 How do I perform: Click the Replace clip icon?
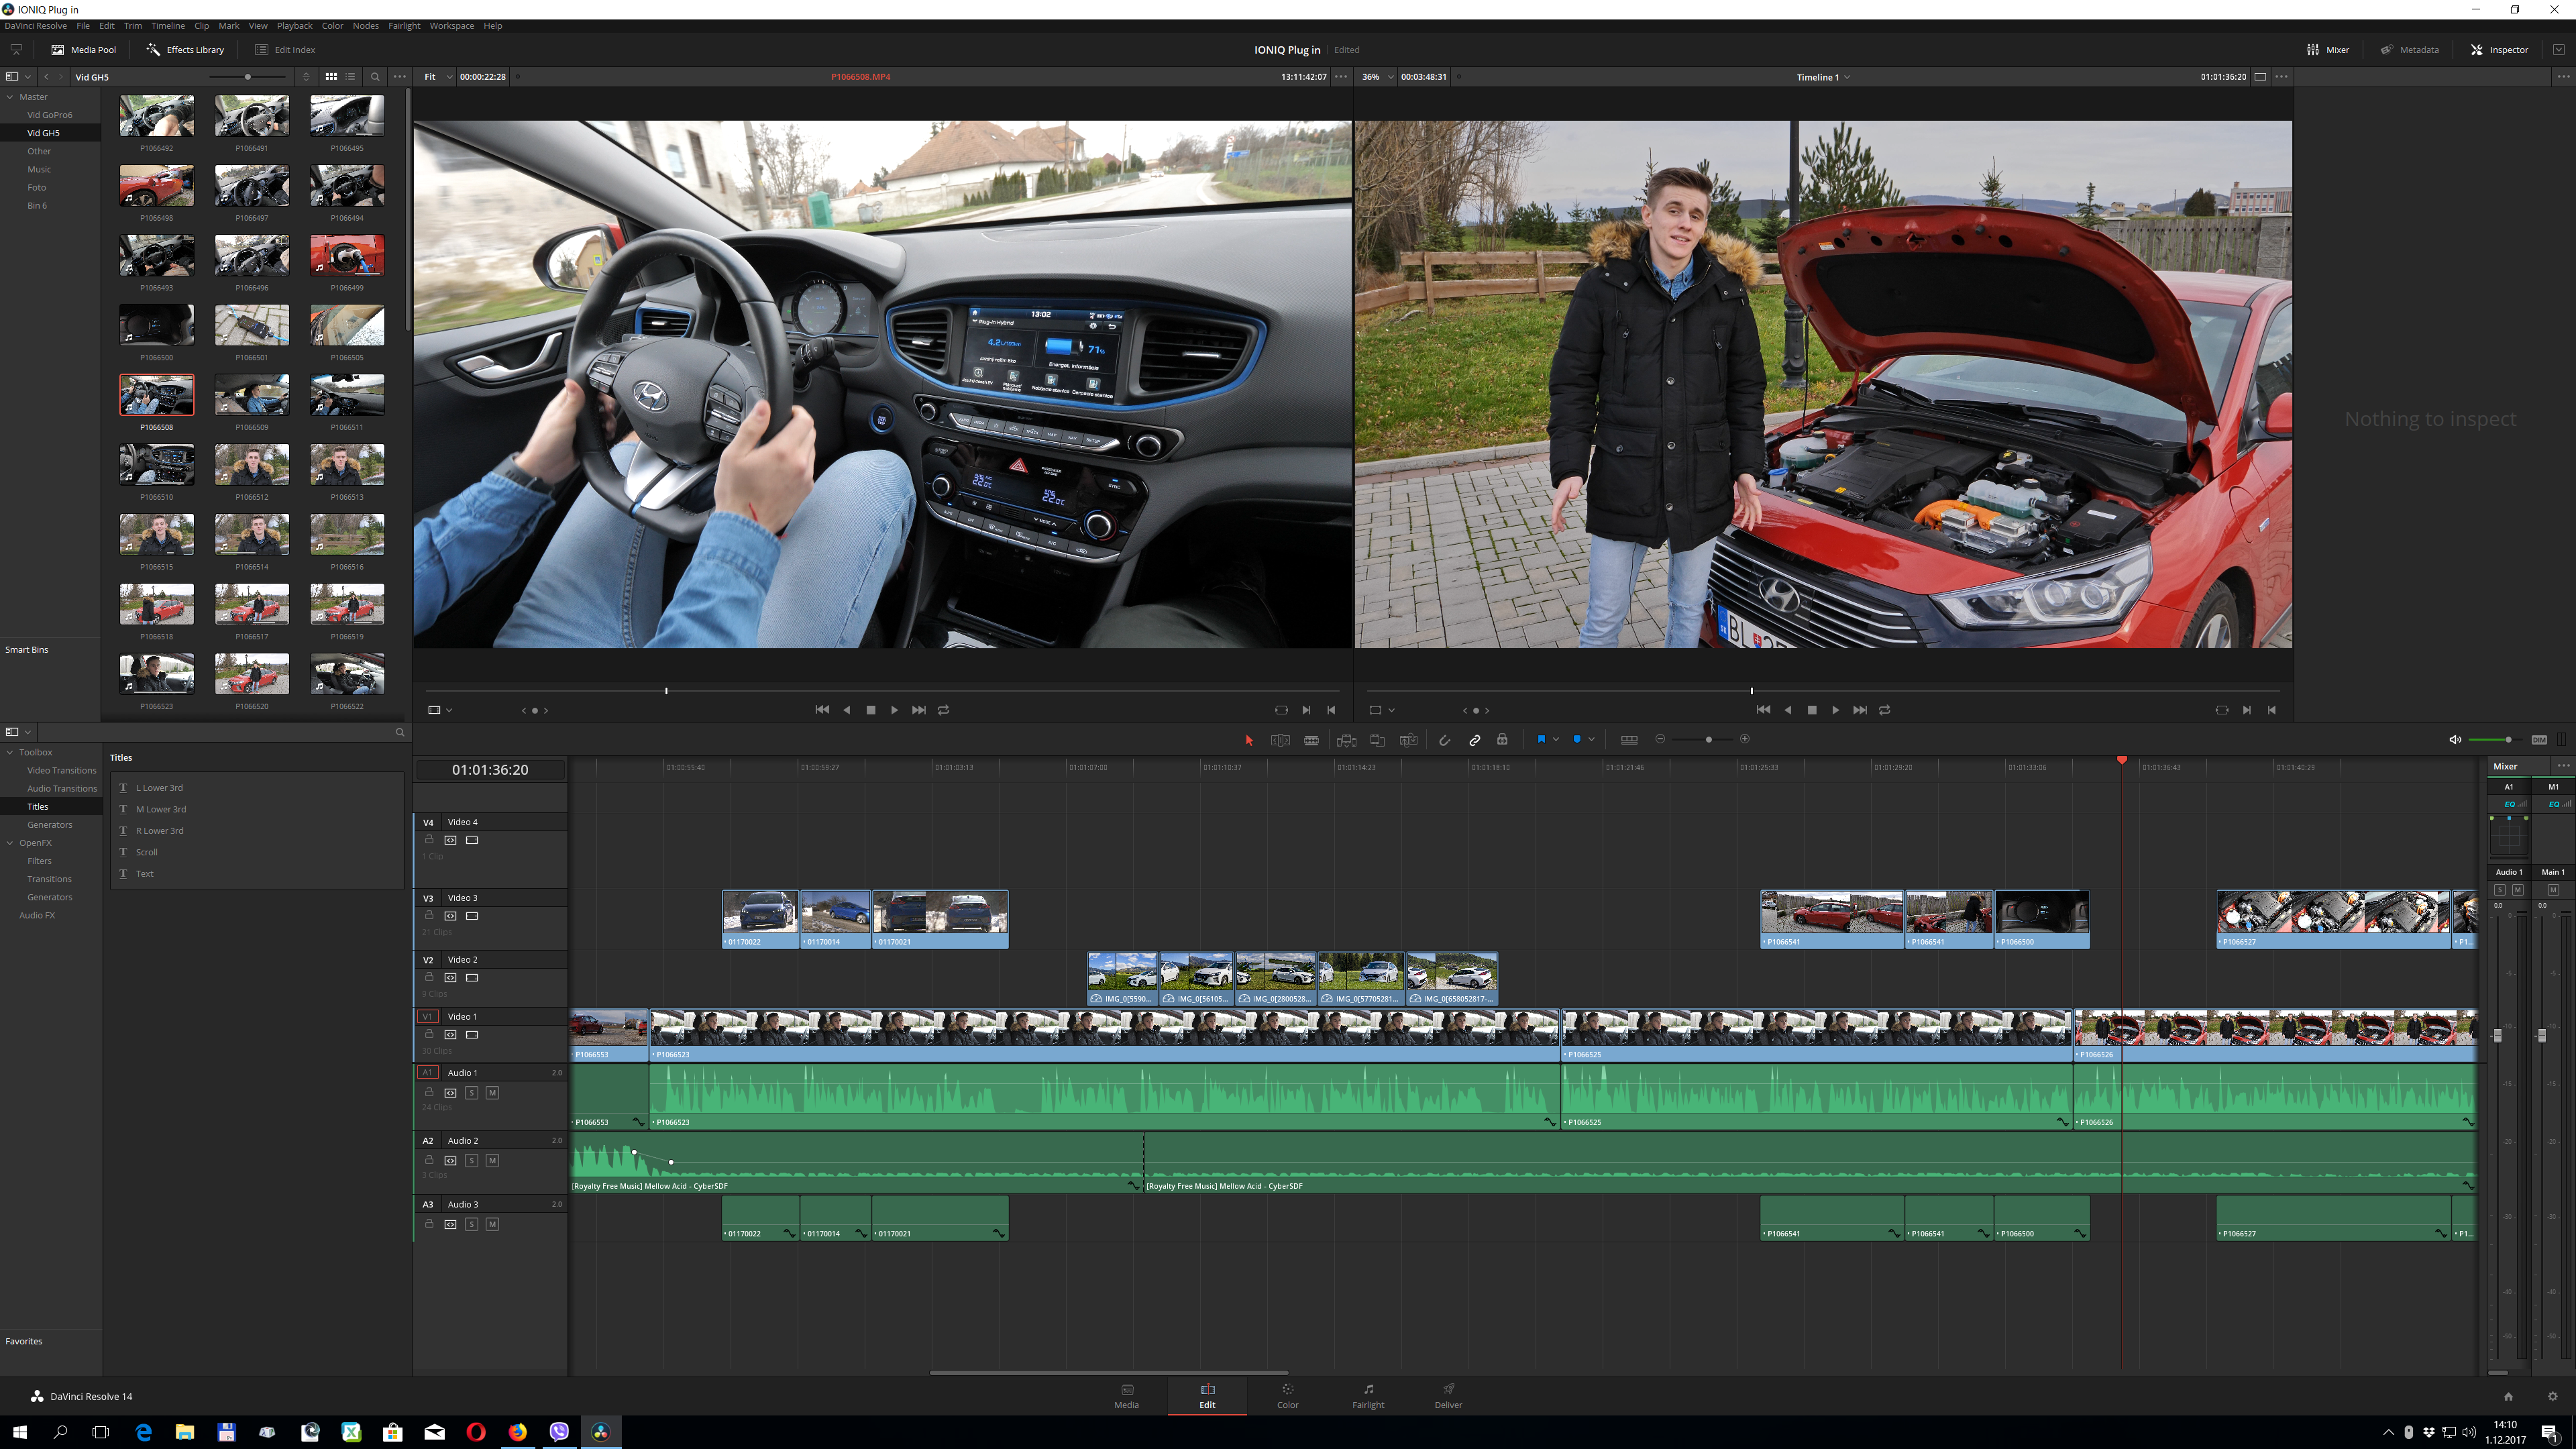point(1408,740)
